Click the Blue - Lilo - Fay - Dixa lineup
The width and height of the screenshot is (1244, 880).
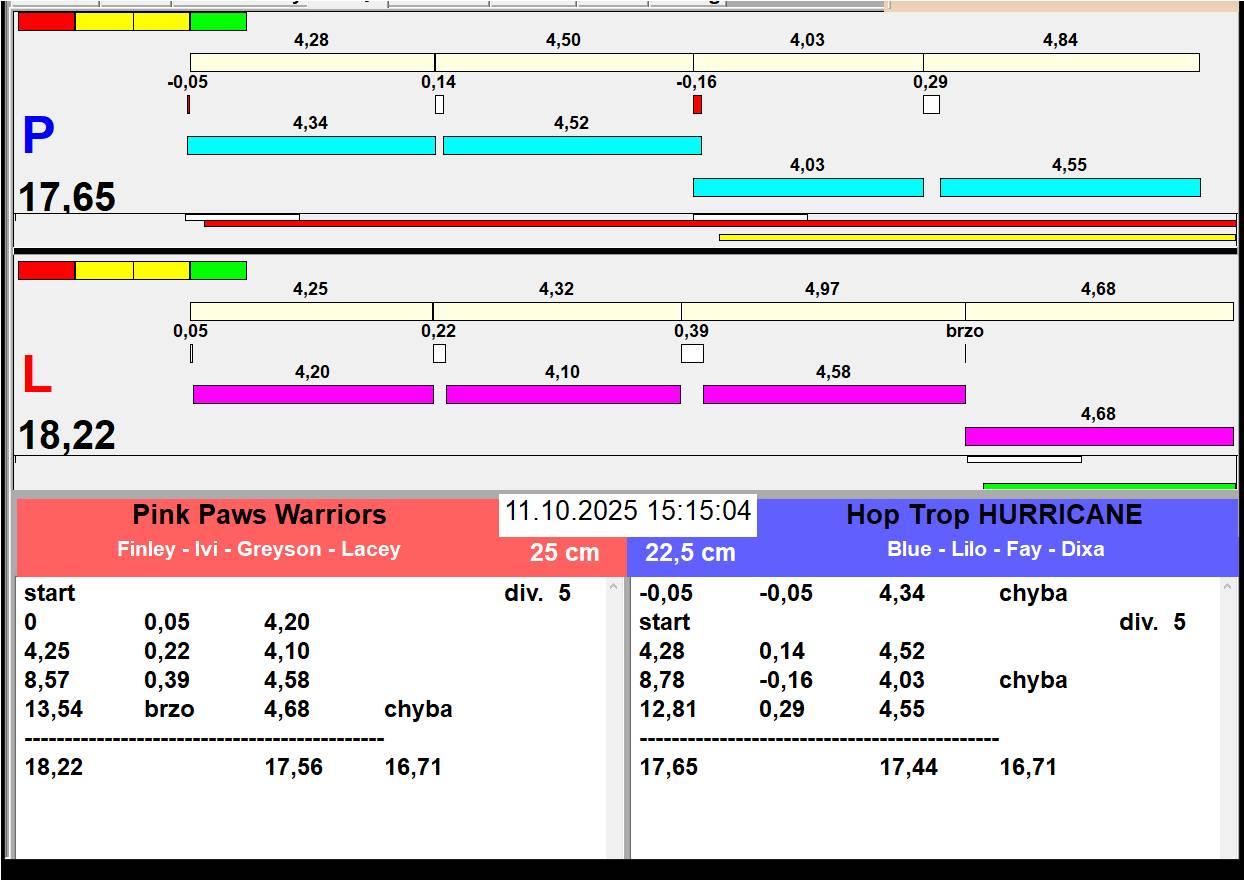point(996,549)
